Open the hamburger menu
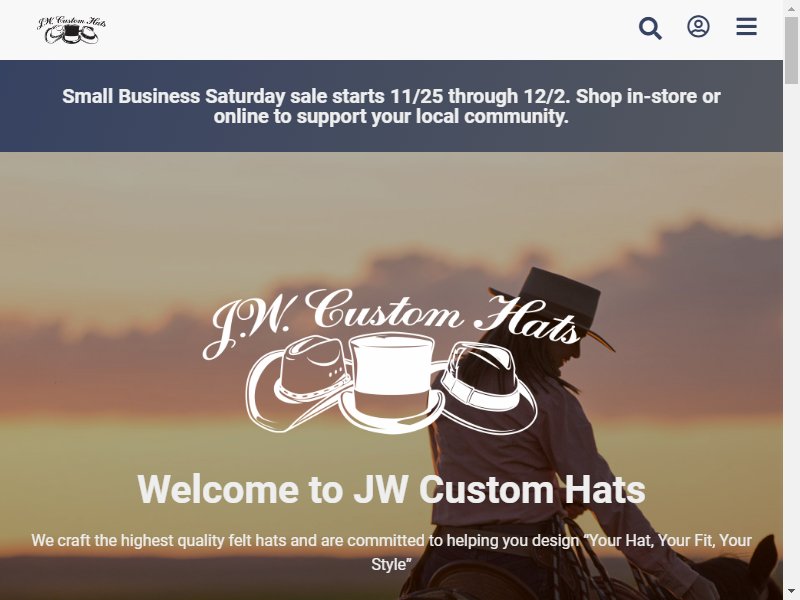Image resolution: width=800 pixels, height=600 pixels. [746, 27]
